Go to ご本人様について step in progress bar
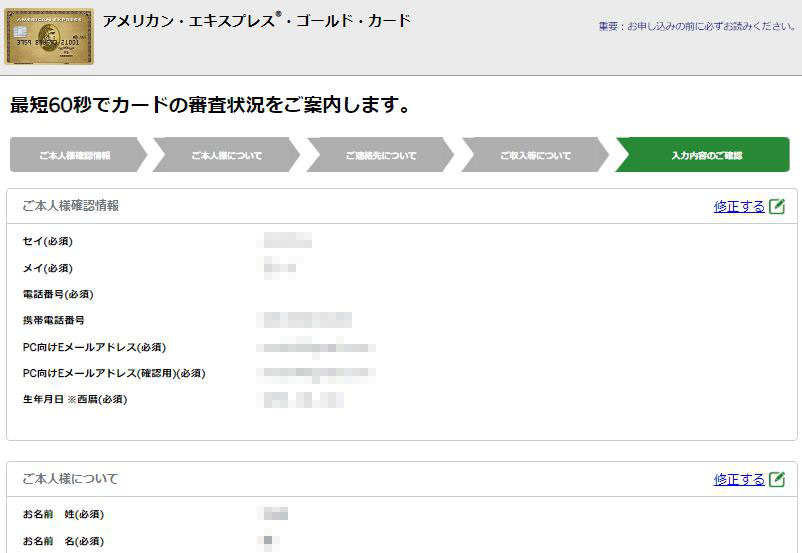This screenshot has width=802, height=553. point(227,155)
